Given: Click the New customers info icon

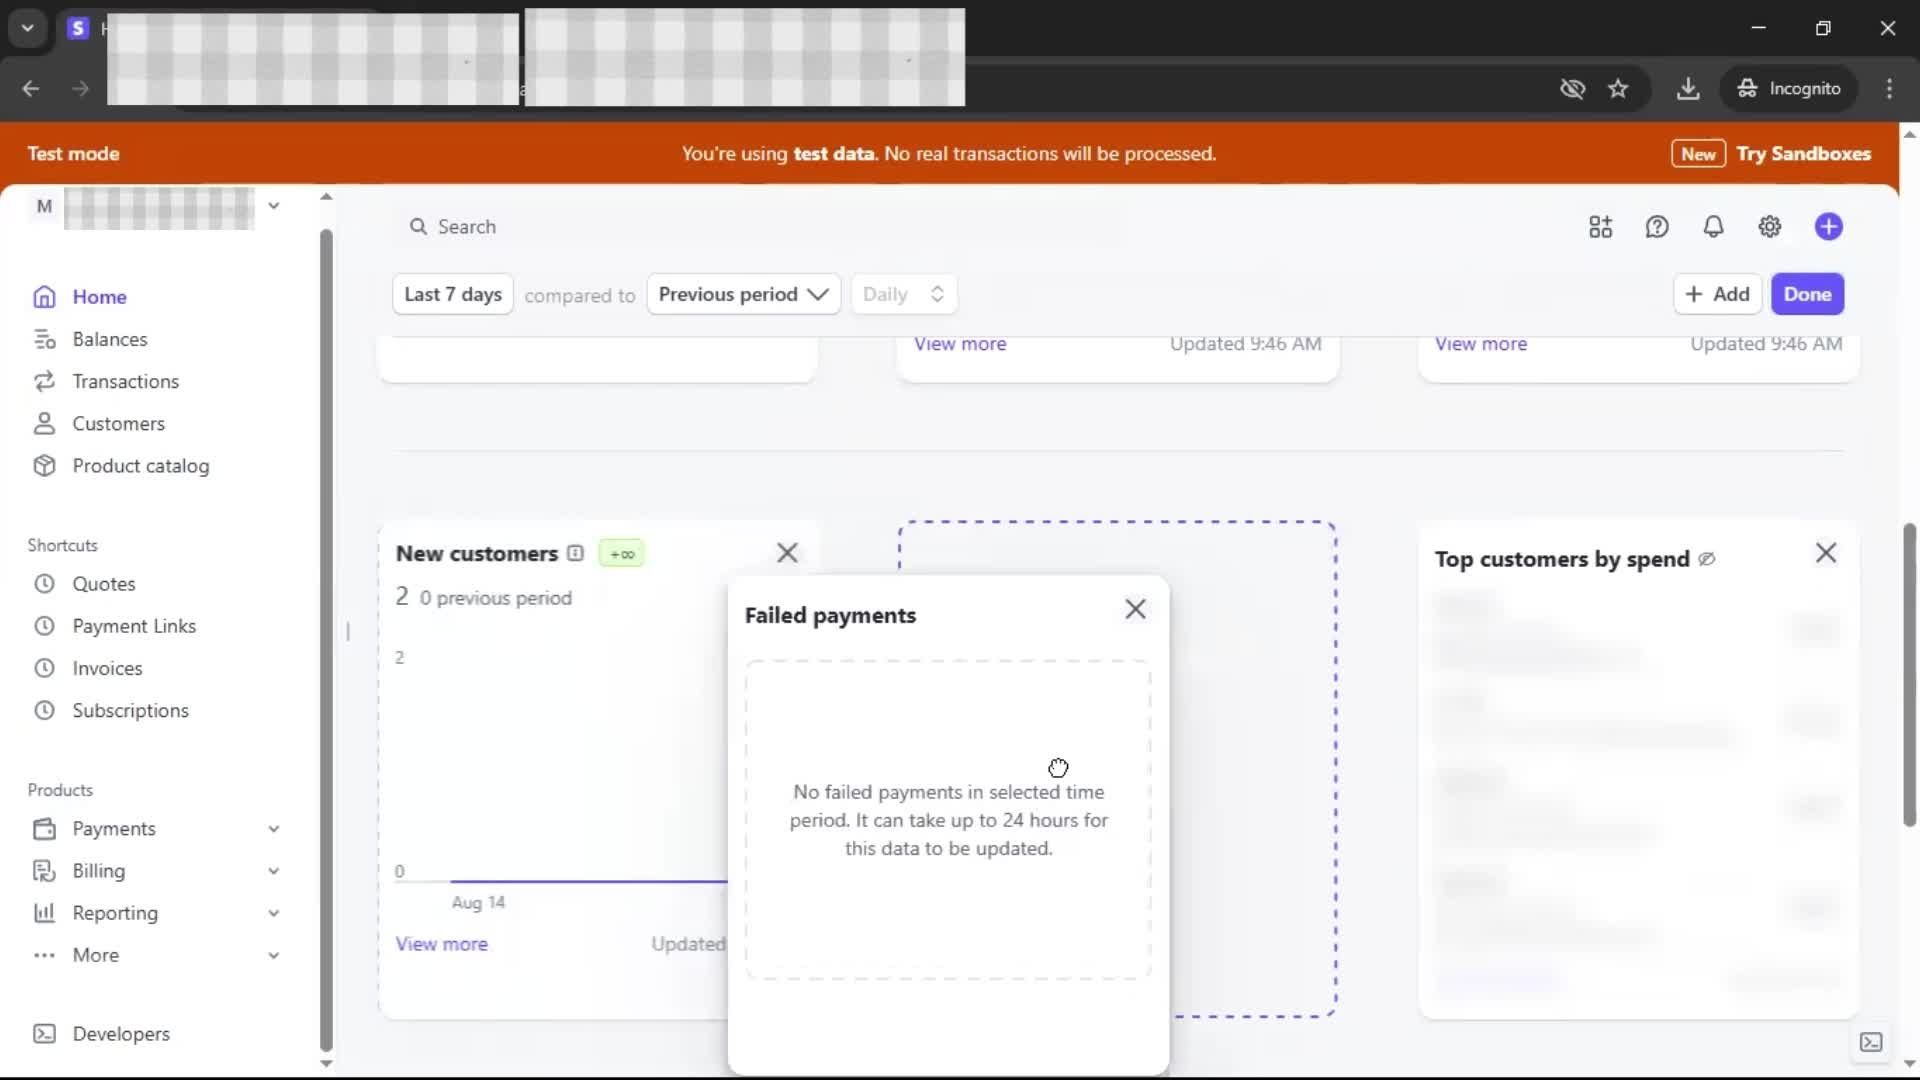Looking at the screenshot, I should click(x=575, y=553).
